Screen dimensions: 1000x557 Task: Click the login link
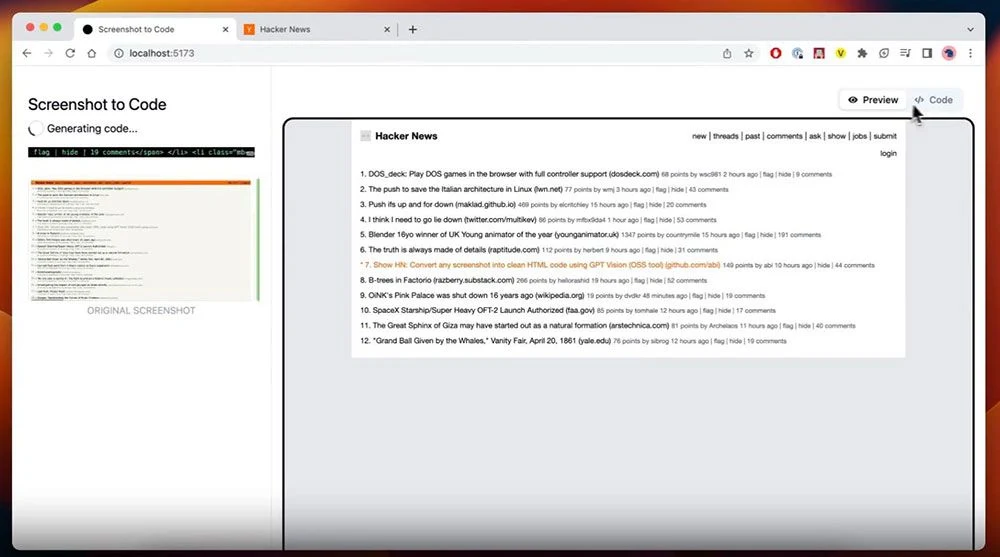[x=888, y=154]
